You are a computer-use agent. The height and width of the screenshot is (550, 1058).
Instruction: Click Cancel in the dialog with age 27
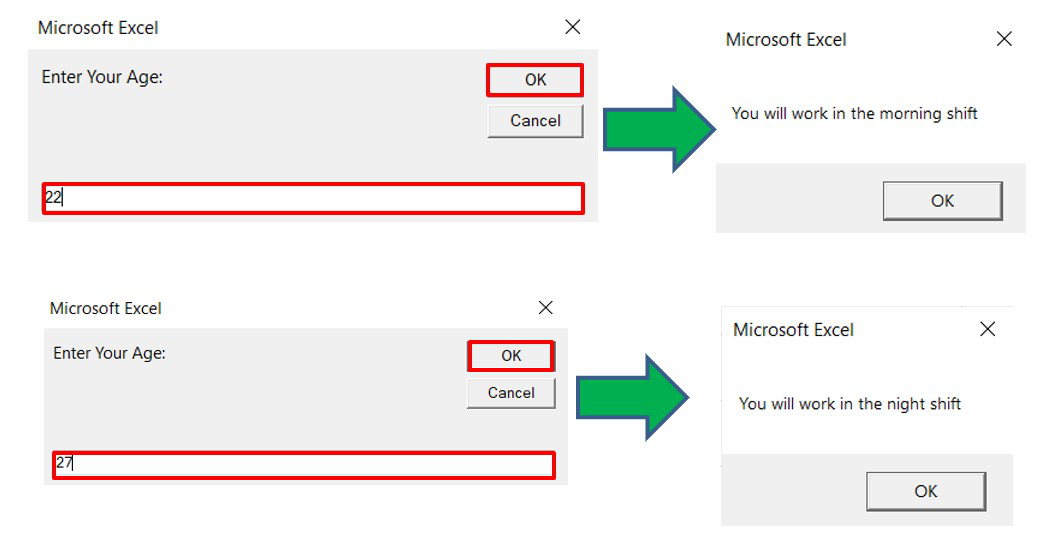click(x=511, y=393)
